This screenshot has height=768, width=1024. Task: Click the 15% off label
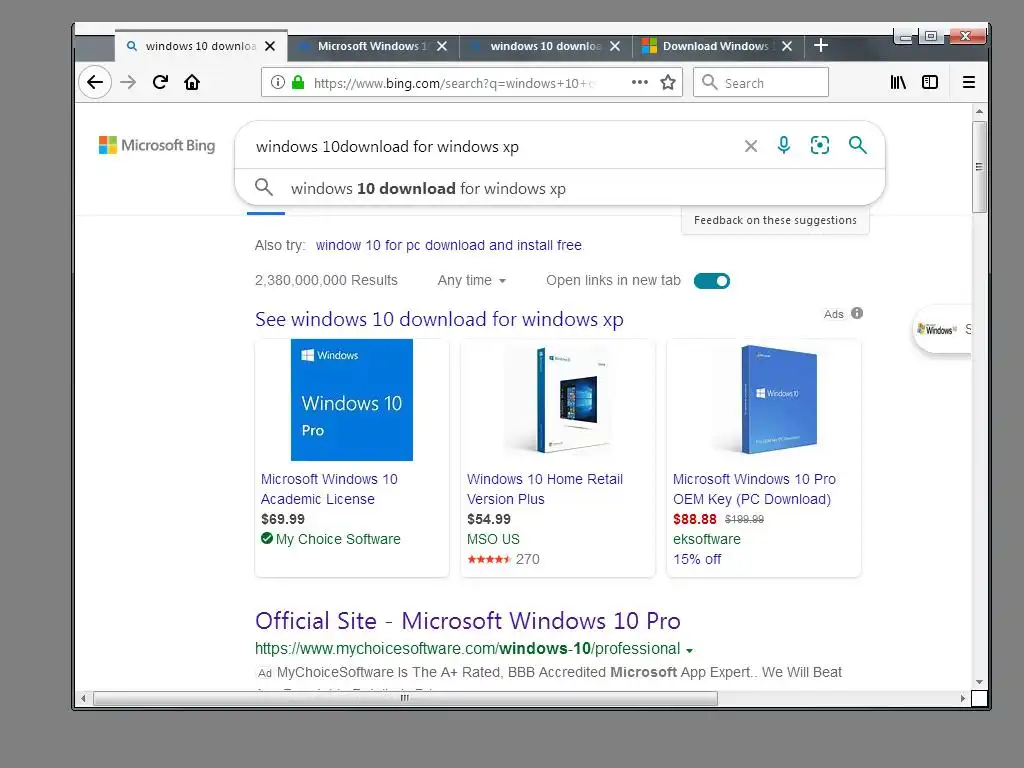(x=697, y=560)
